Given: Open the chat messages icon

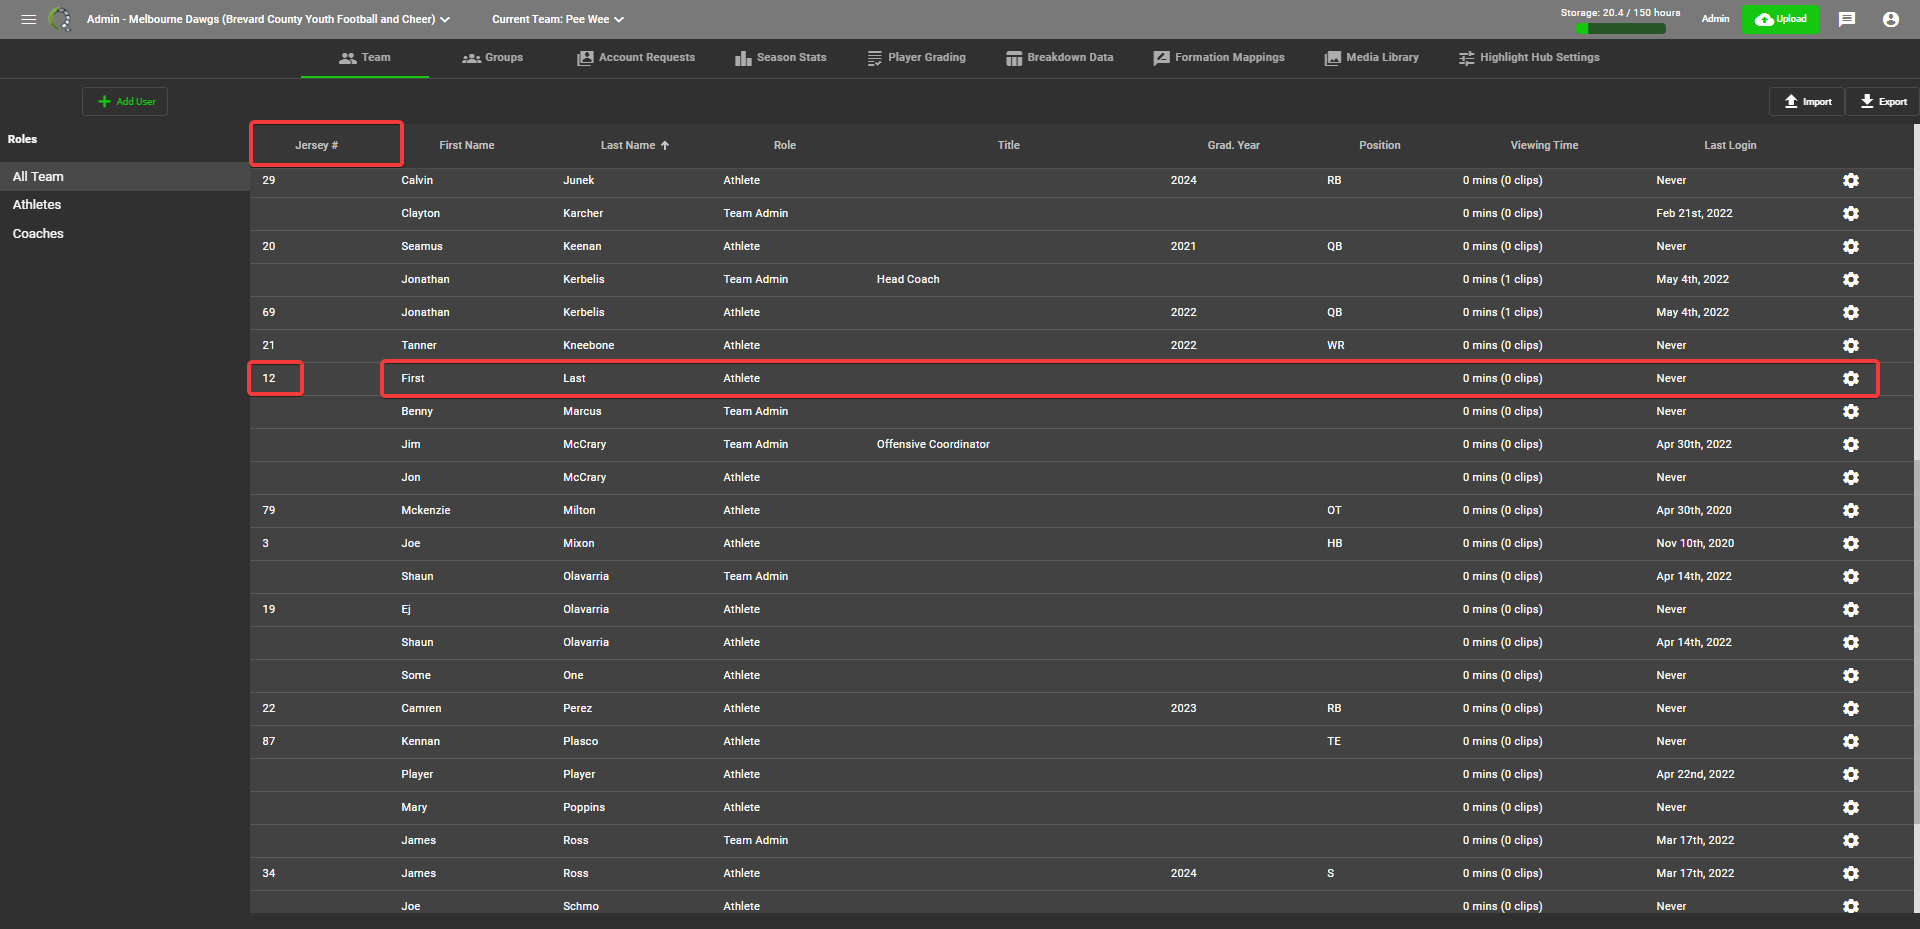Looking at the screenshot, I should coord(1847,19).
